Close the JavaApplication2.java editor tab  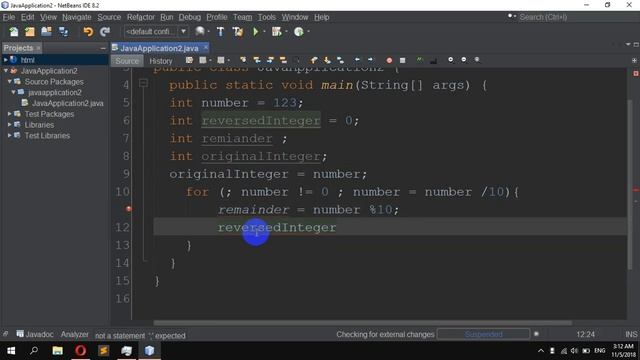point(206,48)
